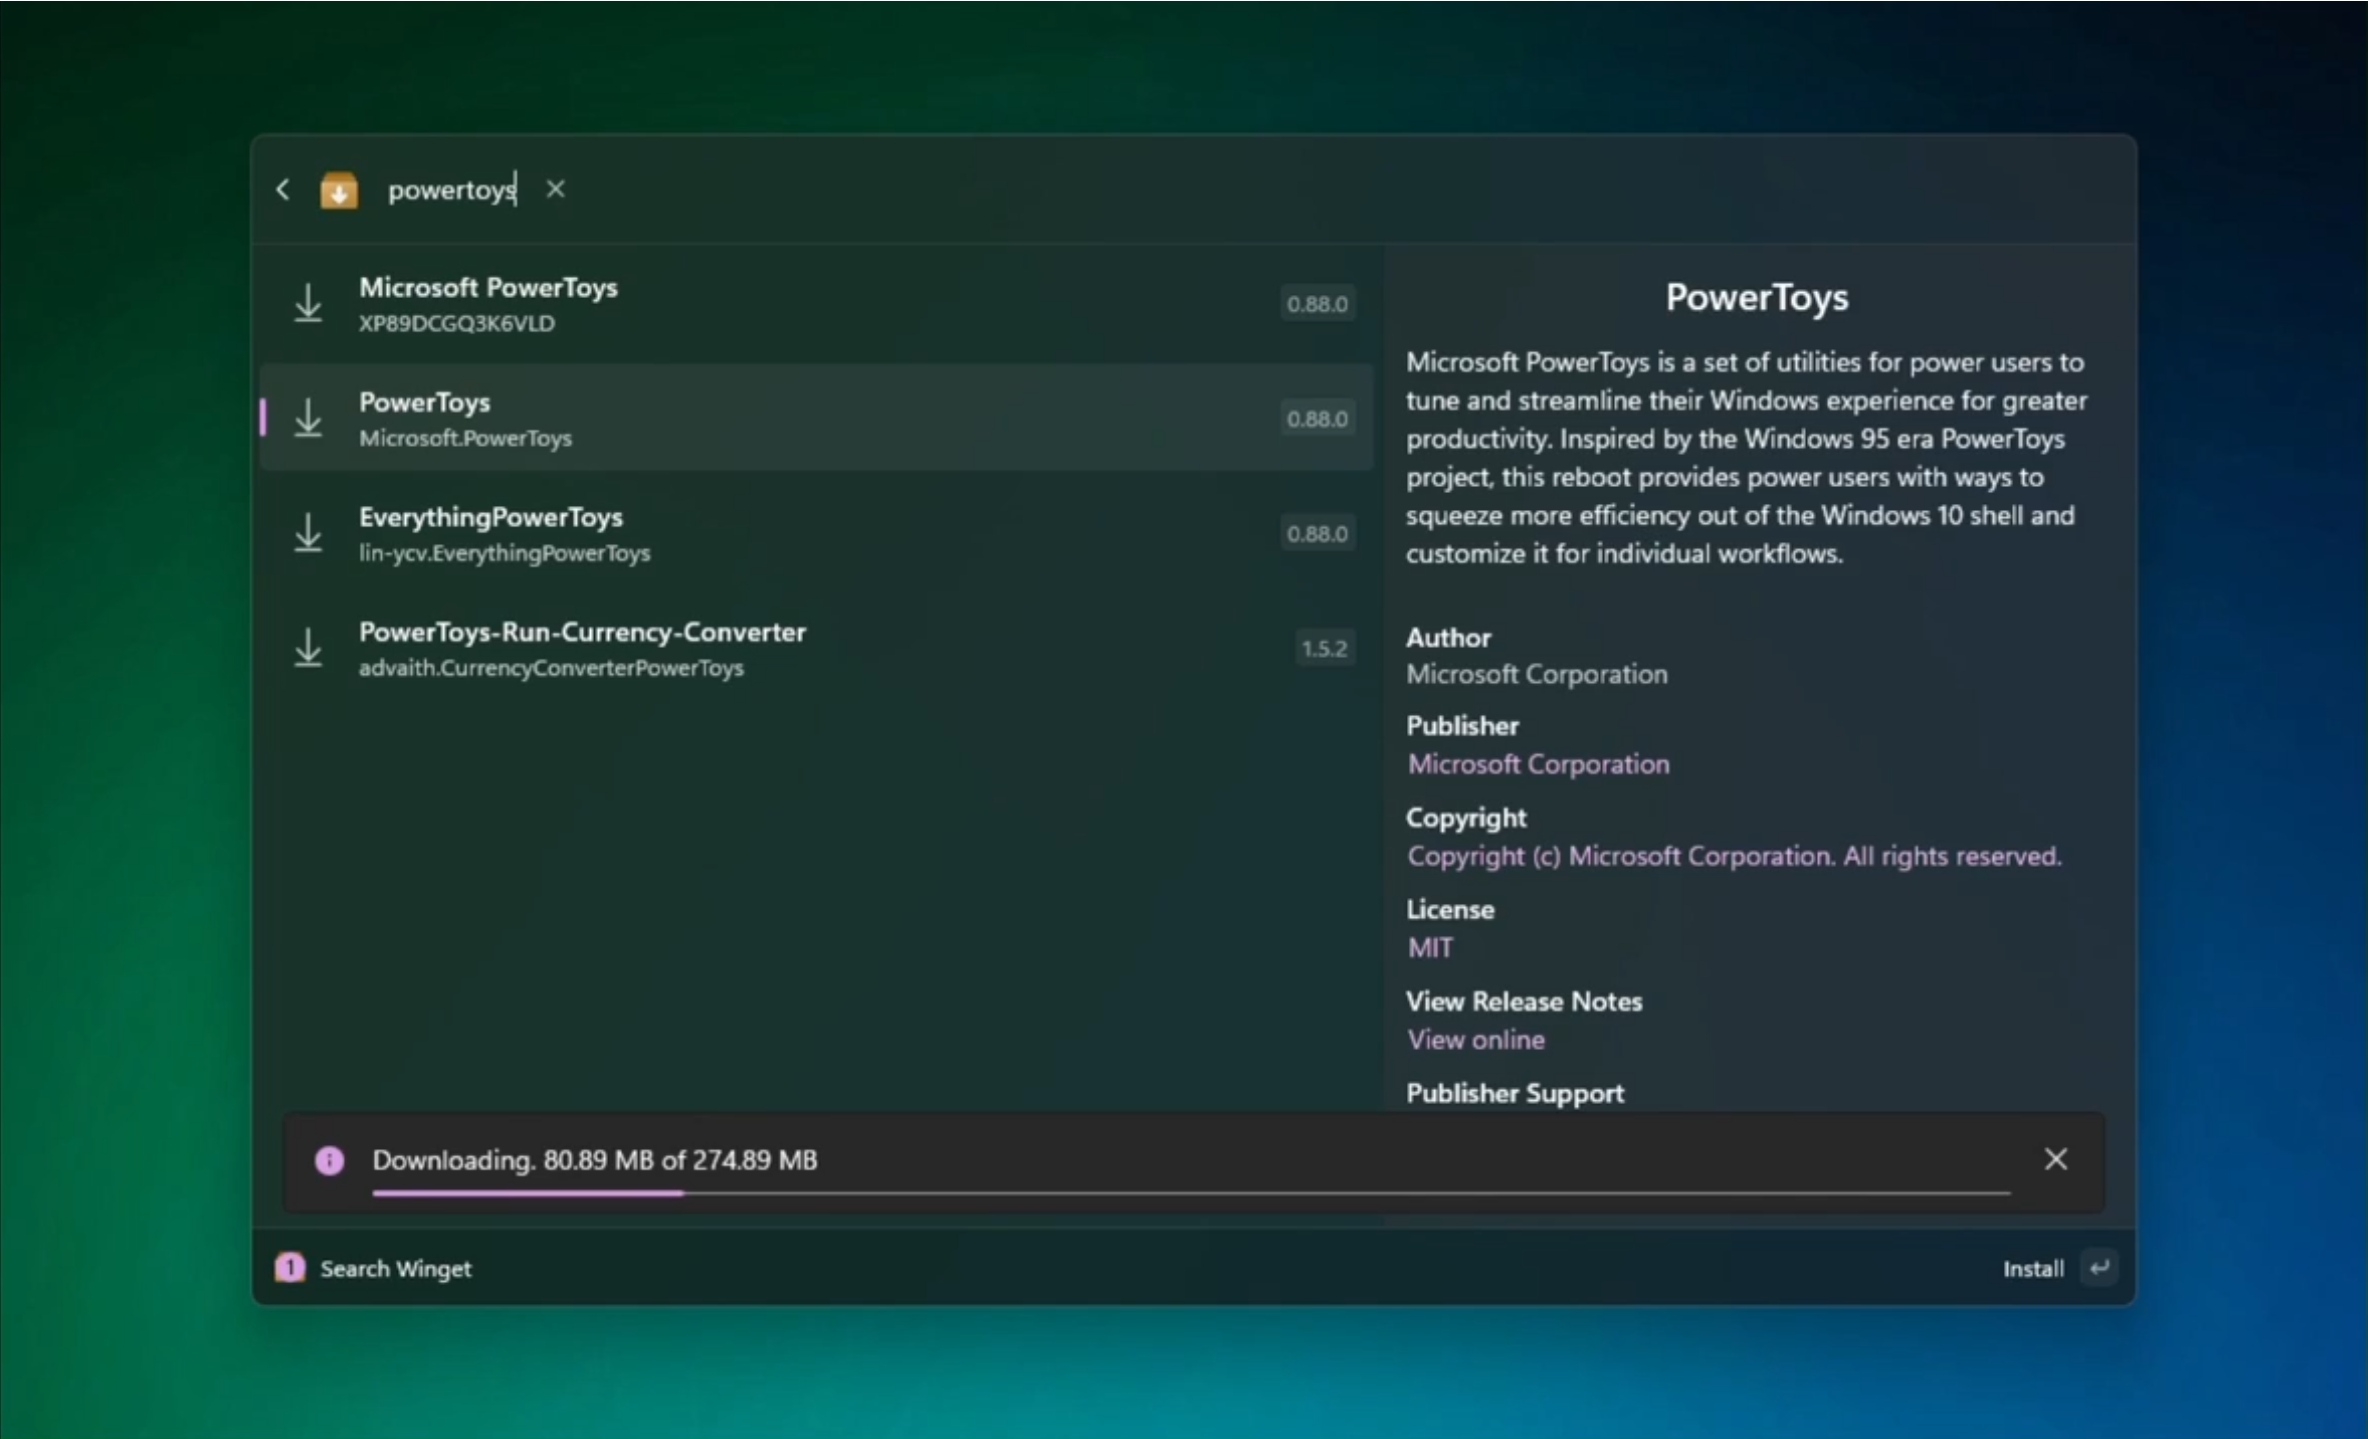Click View online release notes link

[1476, 1040]
